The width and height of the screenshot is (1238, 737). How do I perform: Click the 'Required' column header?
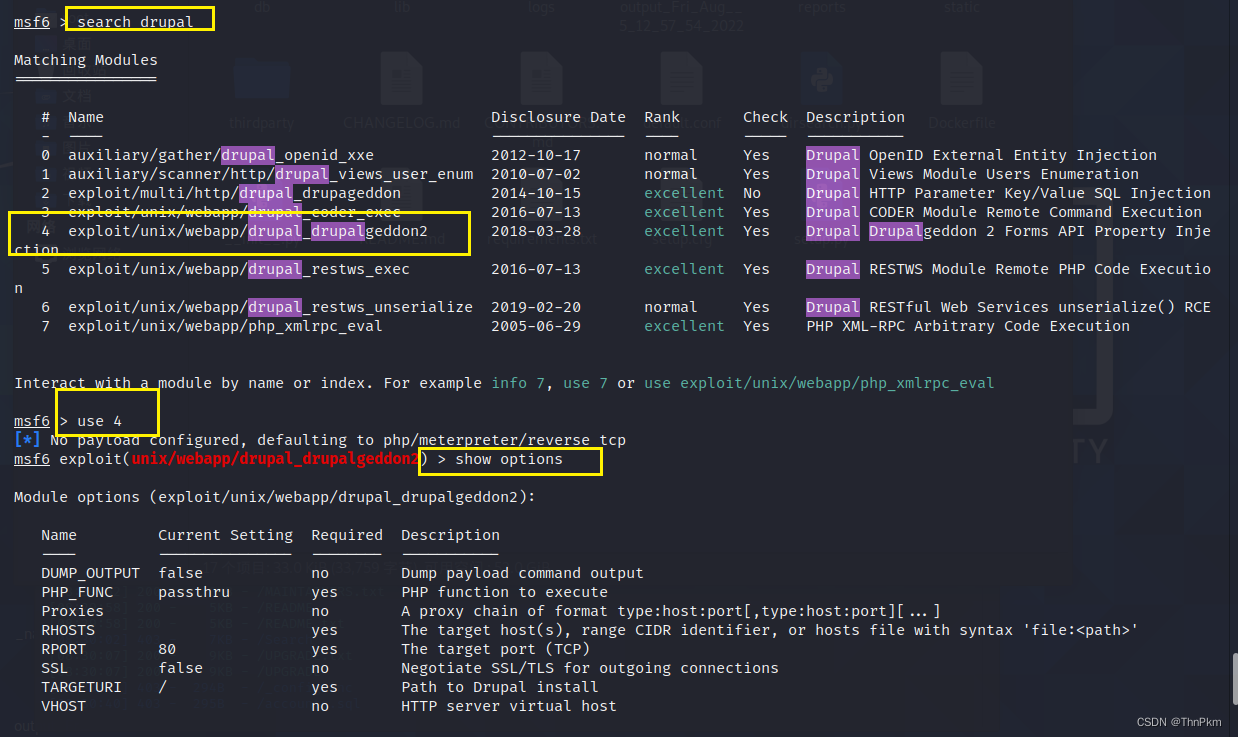click(347, 535)
